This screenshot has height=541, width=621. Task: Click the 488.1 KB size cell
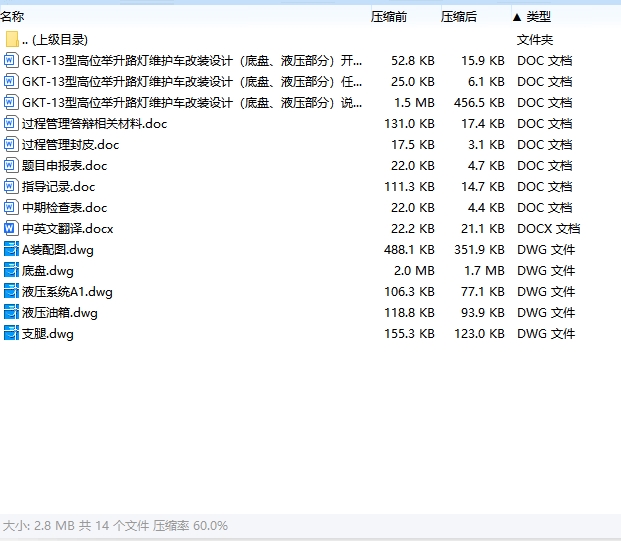(410, 250)
